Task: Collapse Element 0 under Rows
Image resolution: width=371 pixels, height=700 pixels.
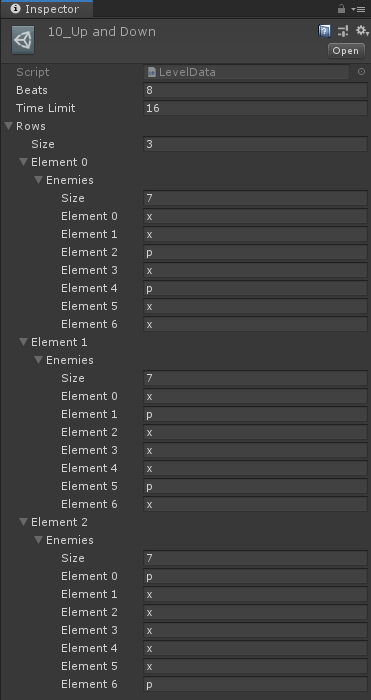Action: click(23, 162)
